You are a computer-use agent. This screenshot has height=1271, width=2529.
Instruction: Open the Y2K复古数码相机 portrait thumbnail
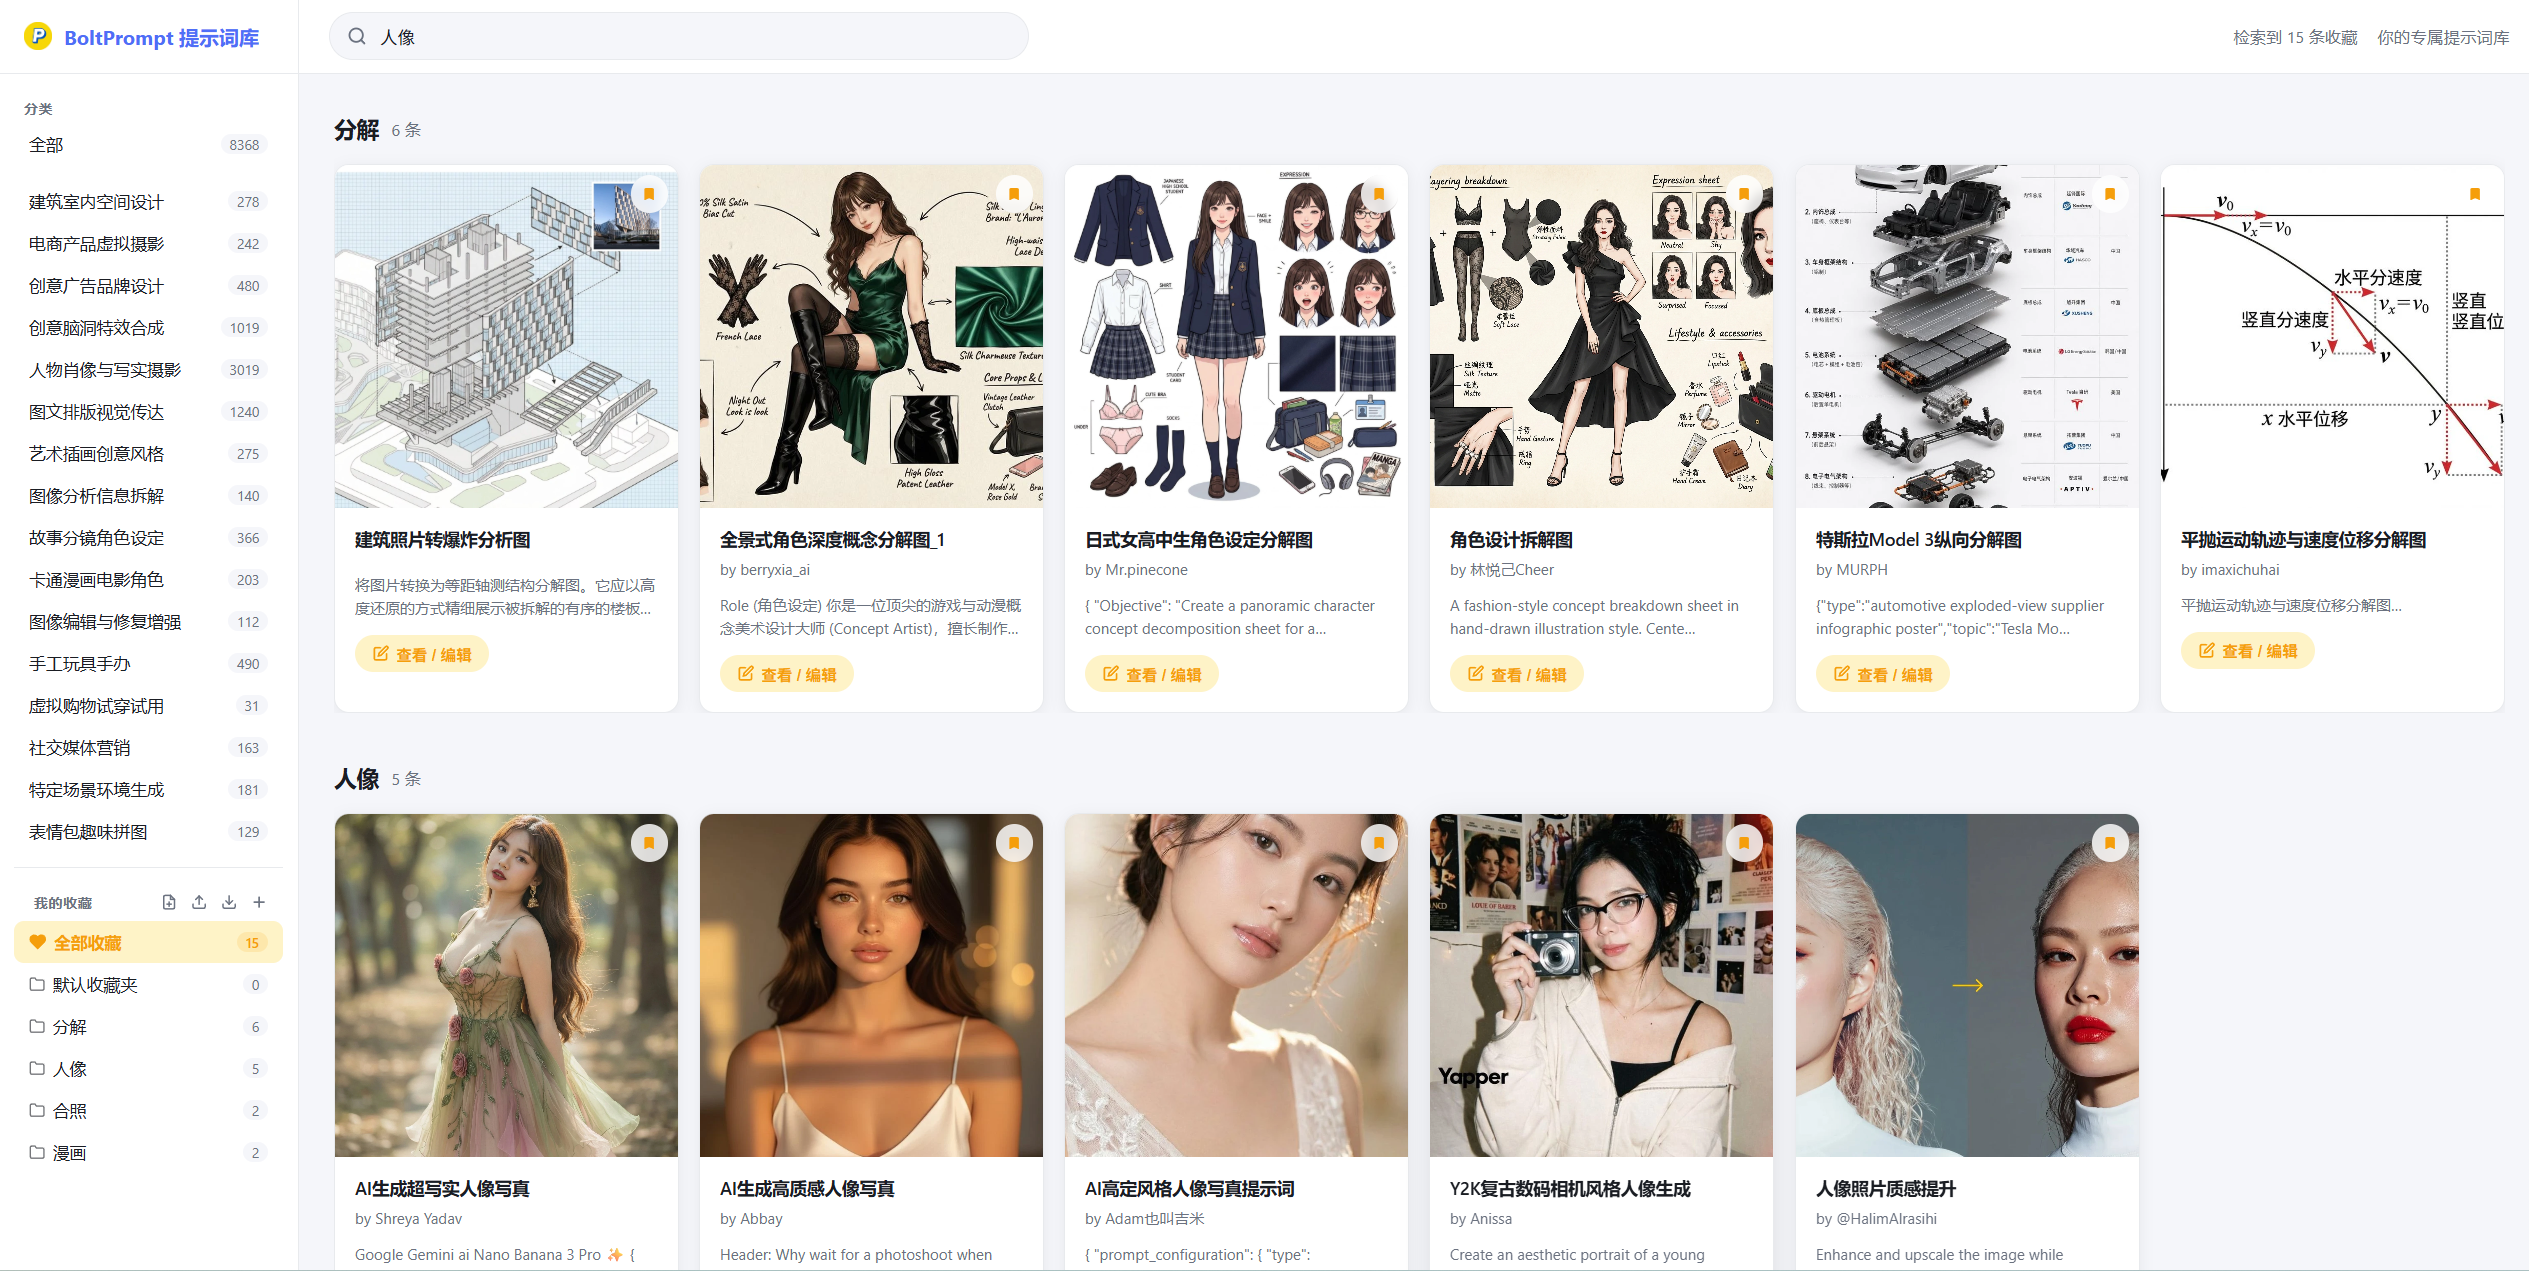(1601, 985)
